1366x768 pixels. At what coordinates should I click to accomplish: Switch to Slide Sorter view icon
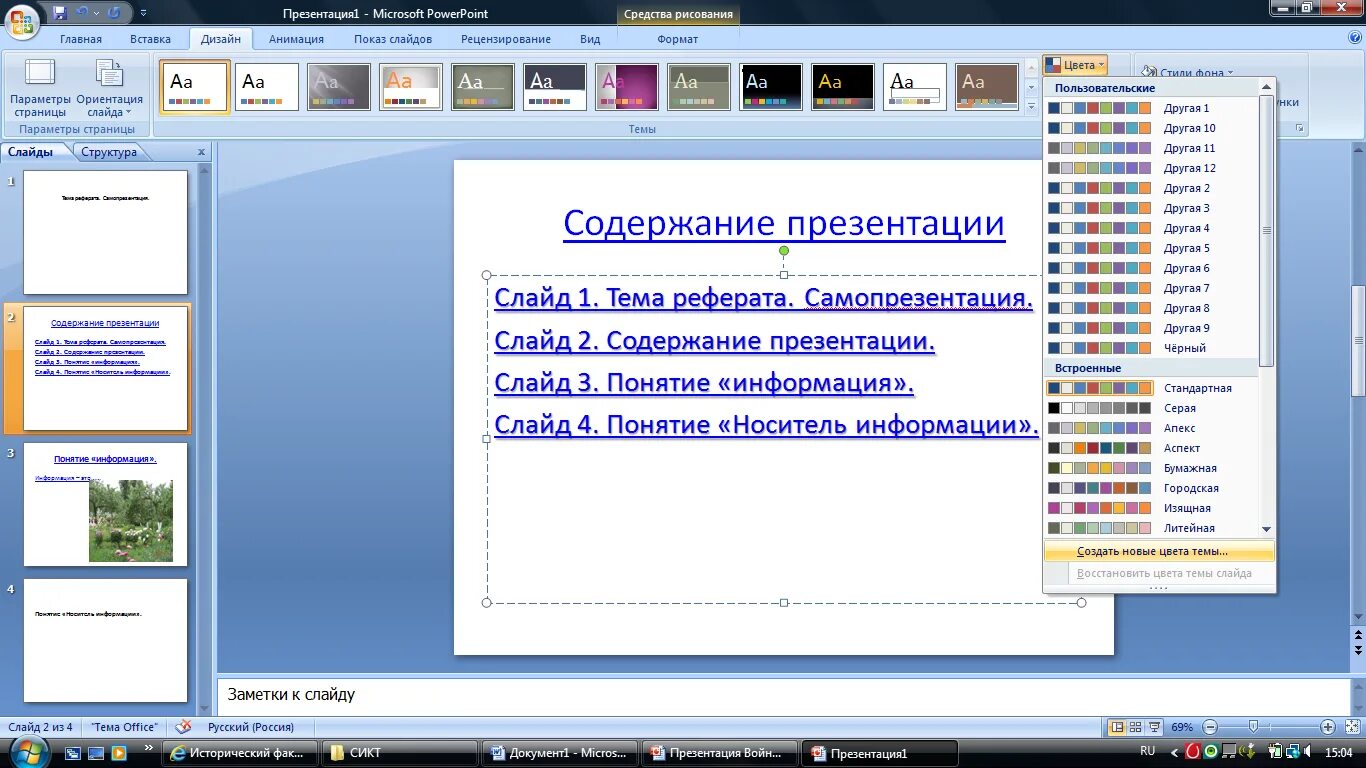tap(1136, 727)
